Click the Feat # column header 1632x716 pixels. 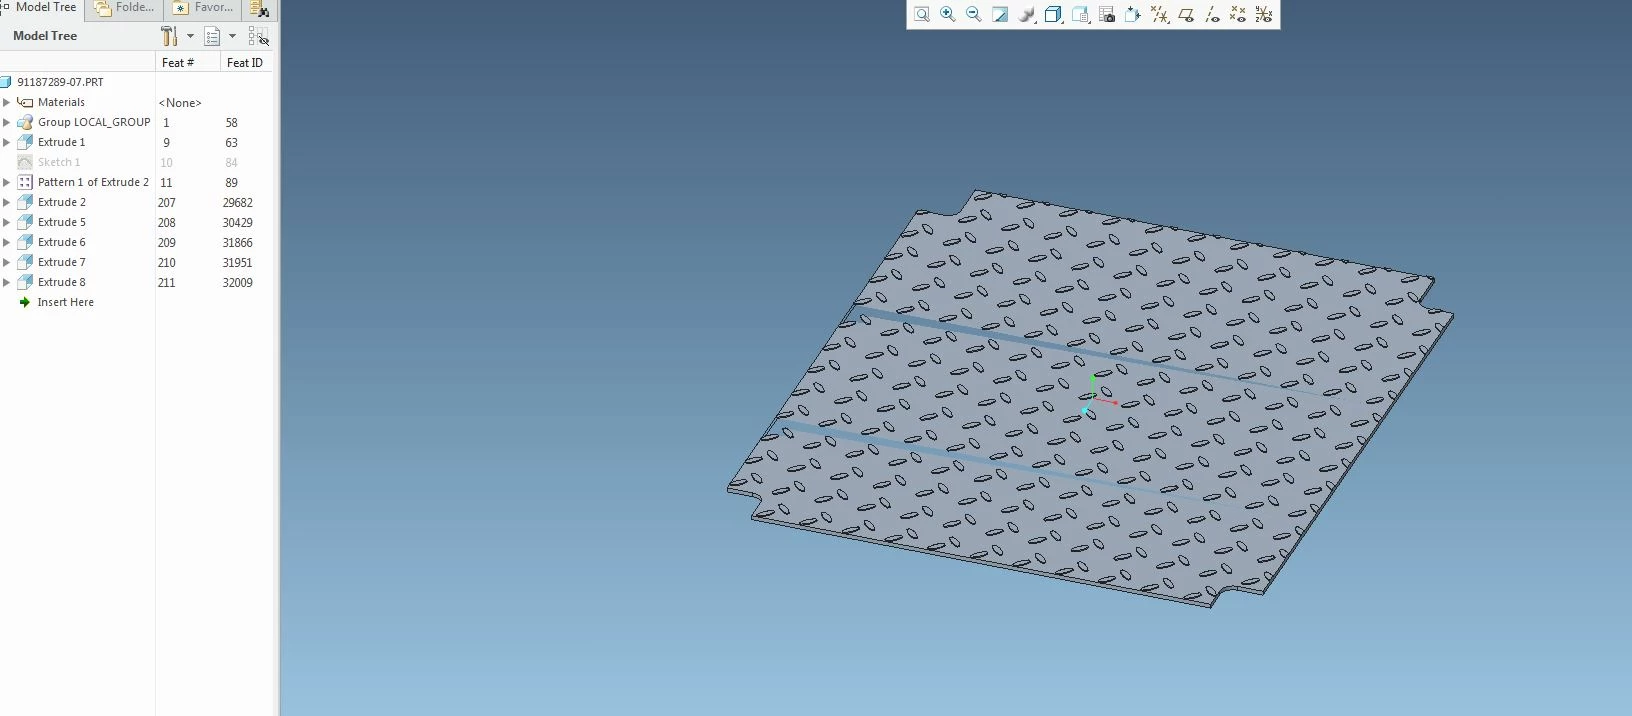click(188, 62)
